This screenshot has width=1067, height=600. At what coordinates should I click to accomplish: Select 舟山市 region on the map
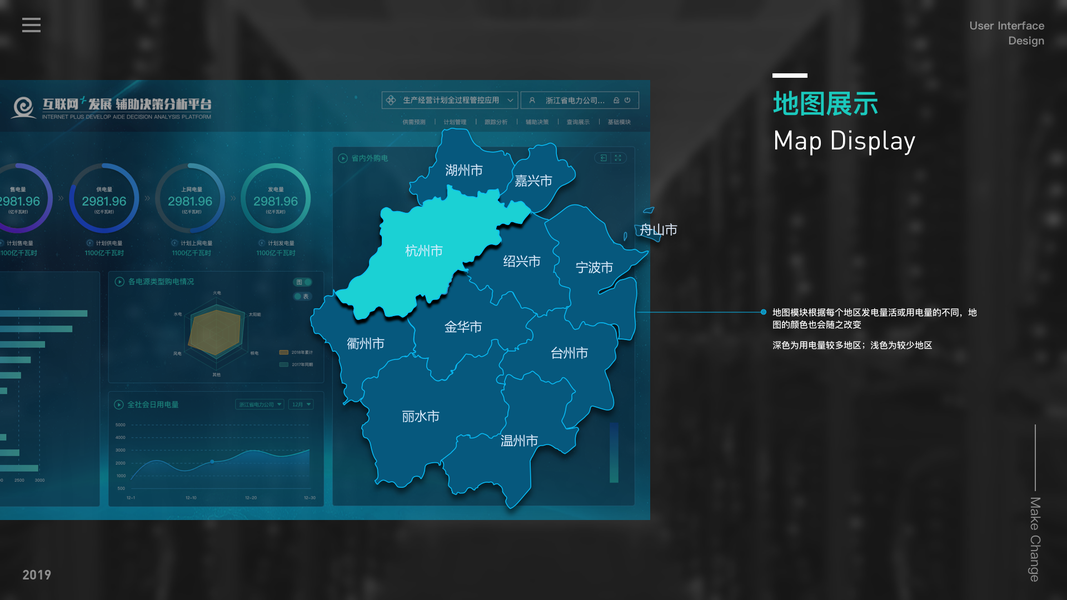658,230
